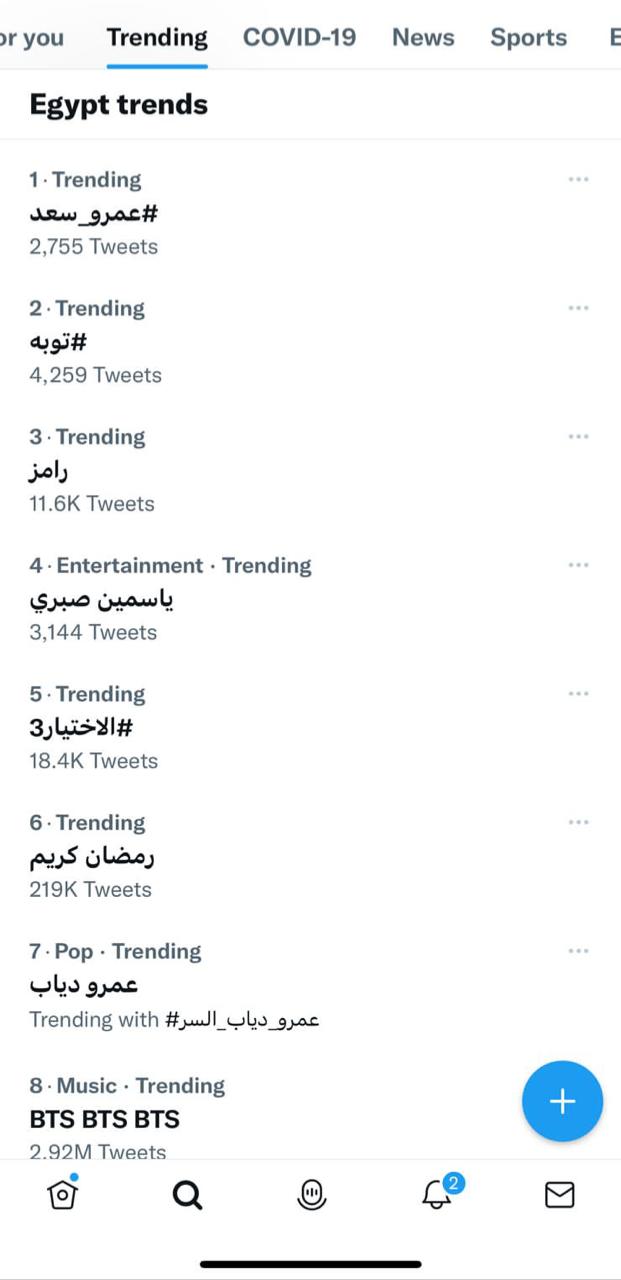Open more options for رمضان كريم trend
Image resolution: width=621 pixels, height=1280 pixels.
(578, 822)
